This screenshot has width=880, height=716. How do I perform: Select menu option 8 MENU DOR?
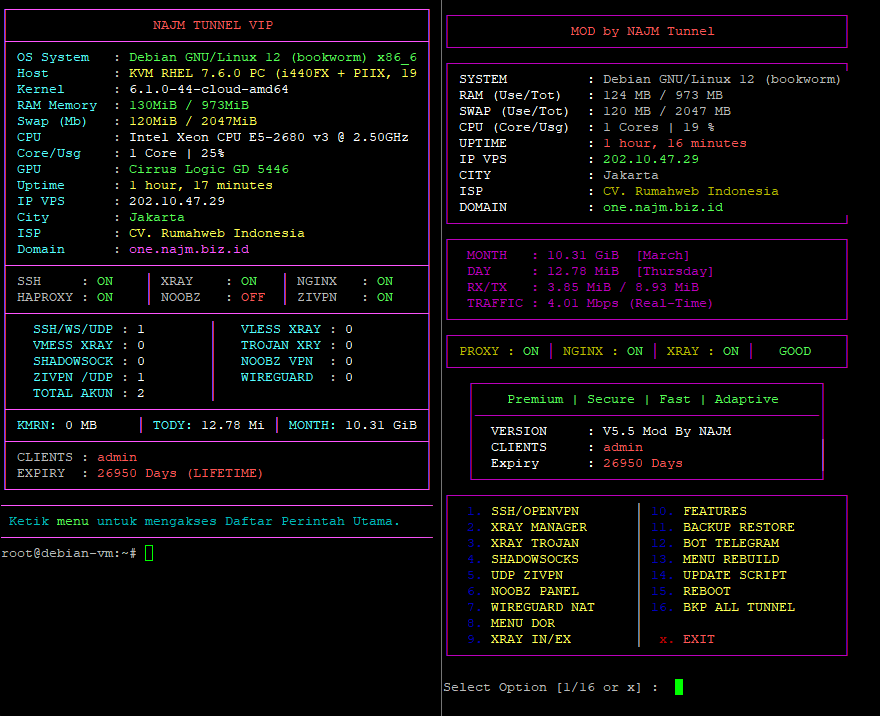coord(511,623)
